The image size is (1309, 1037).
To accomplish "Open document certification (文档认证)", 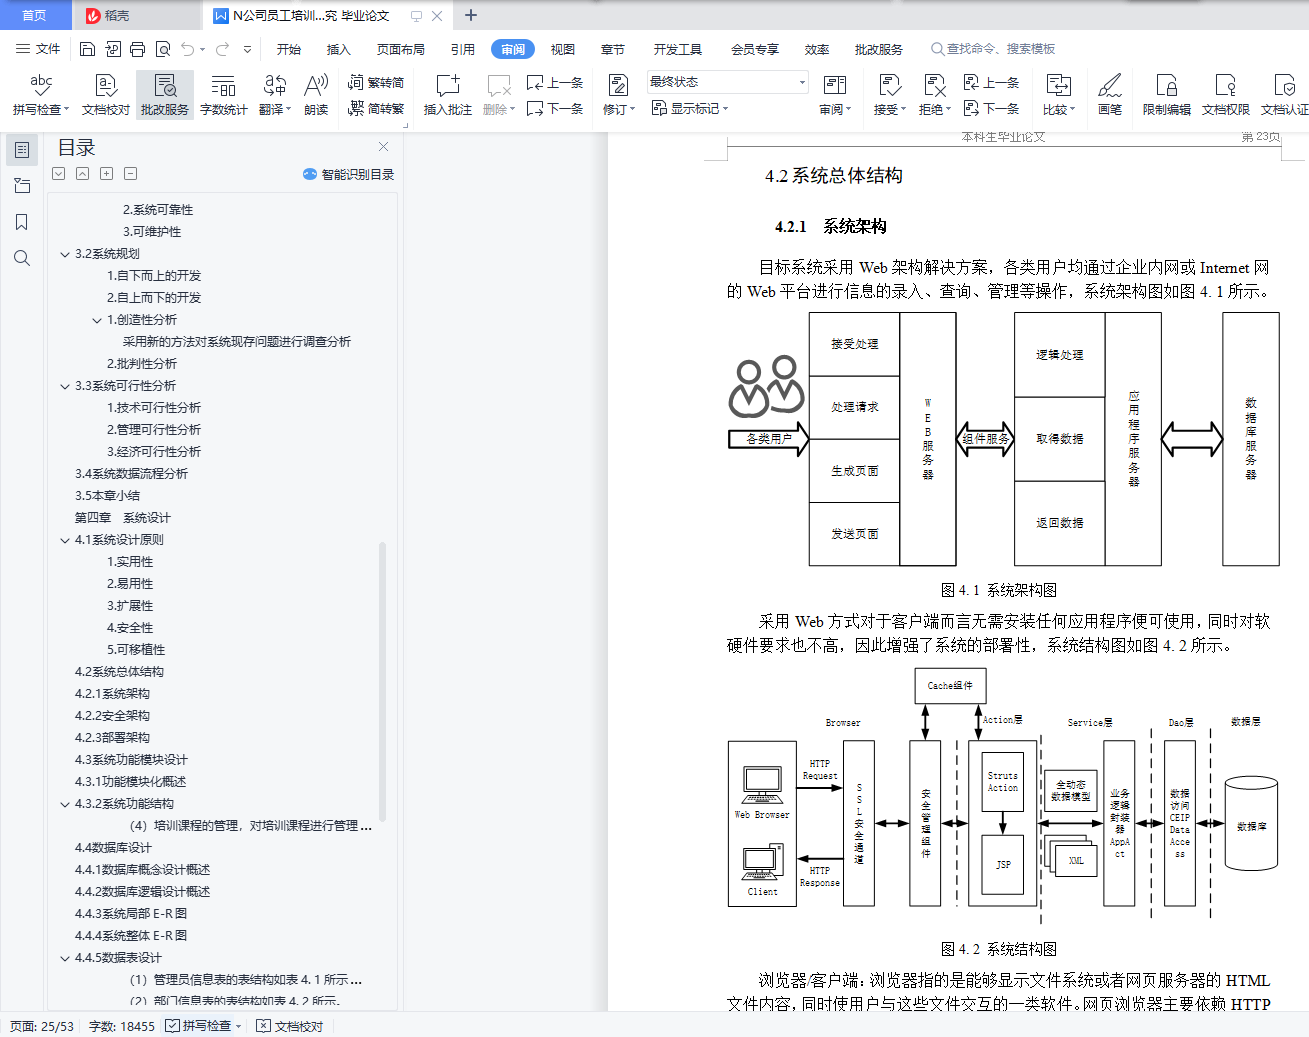I will [1285, 95].
